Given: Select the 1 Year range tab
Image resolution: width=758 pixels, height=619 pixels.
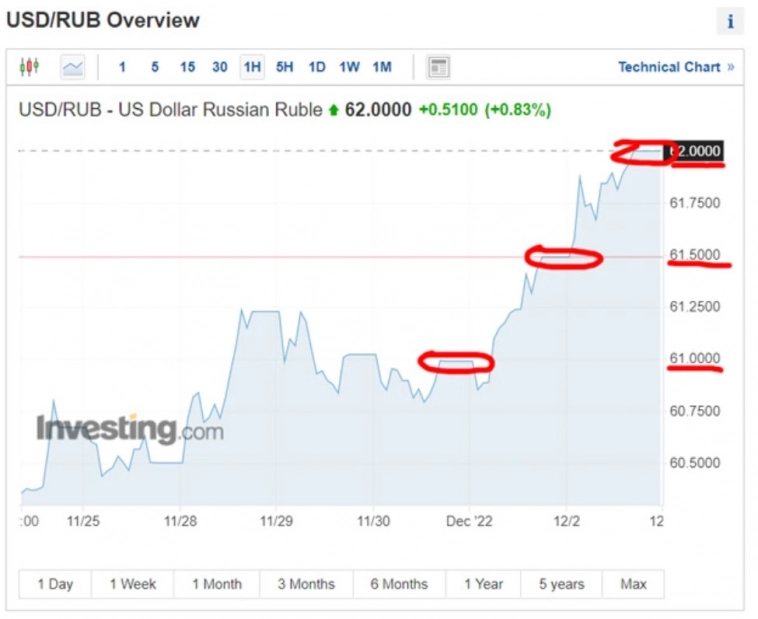Looking at the screenshot, I should point(483,584).
